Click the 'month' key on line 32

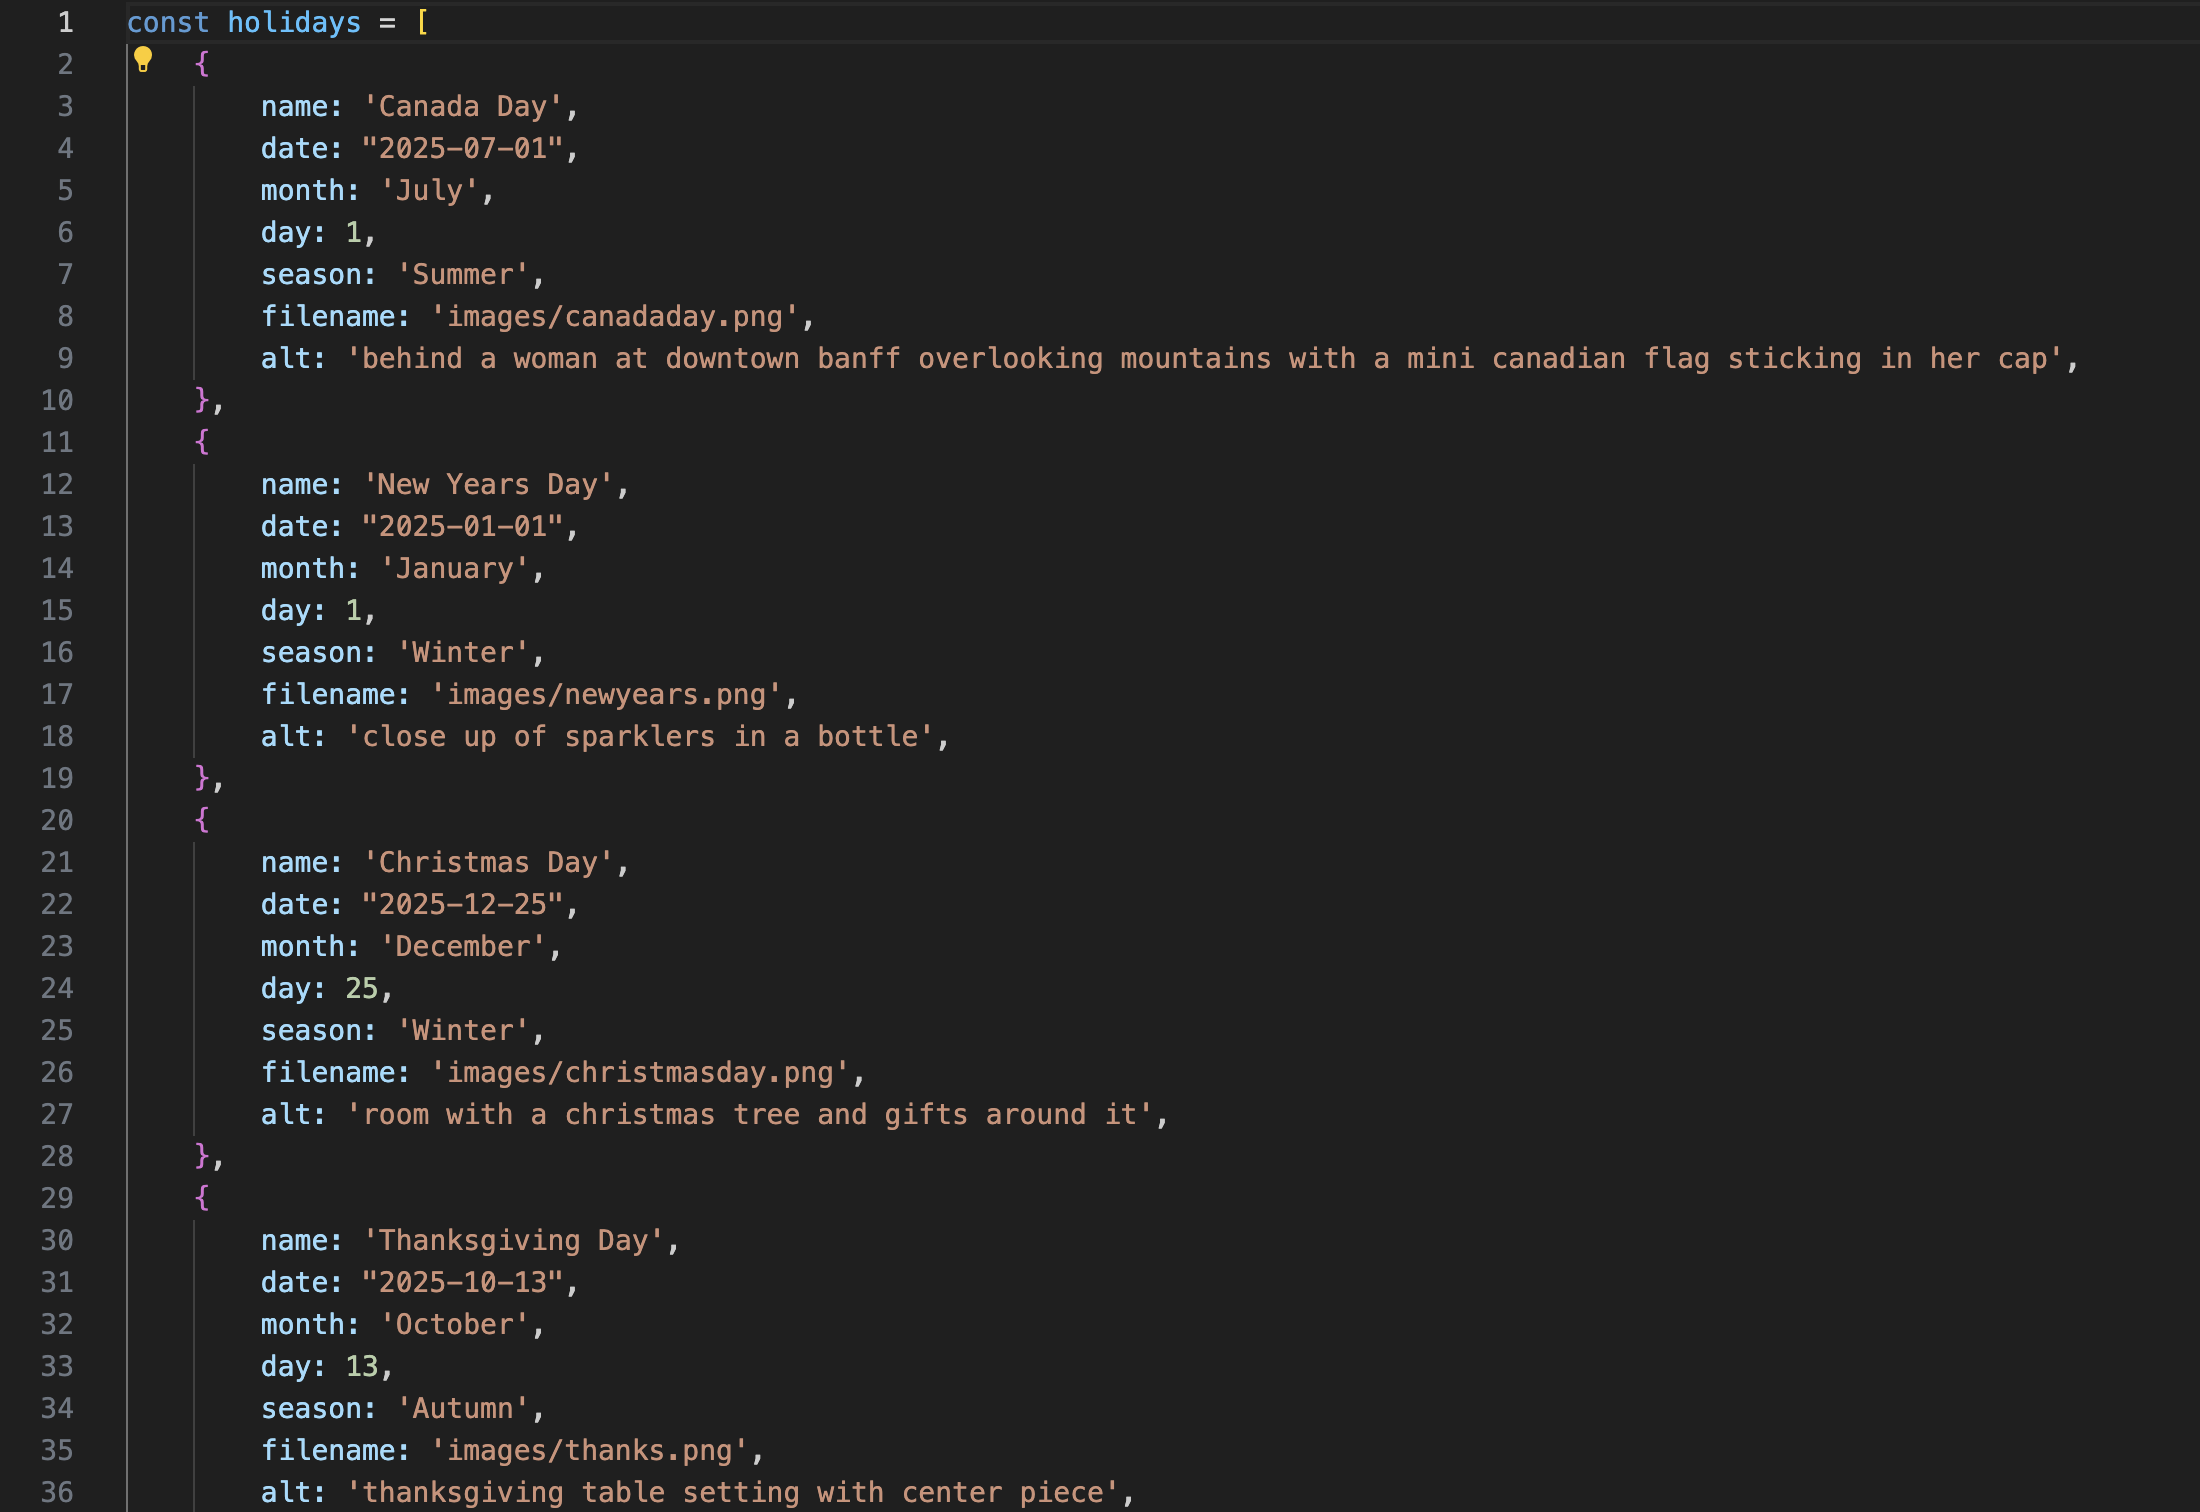point(303,1324)
